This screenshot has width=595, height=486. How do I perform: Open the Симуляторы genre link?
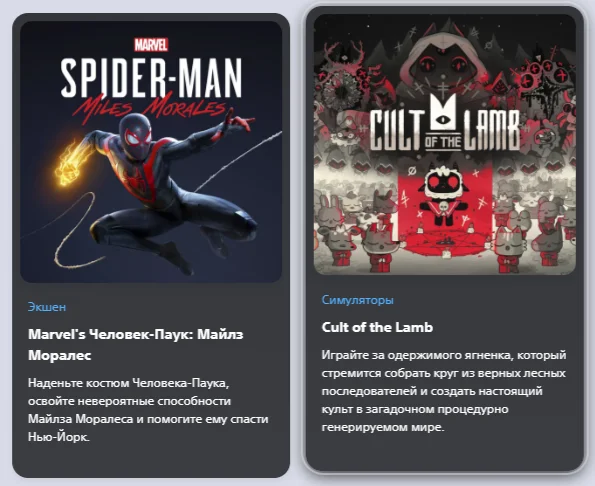357,300
